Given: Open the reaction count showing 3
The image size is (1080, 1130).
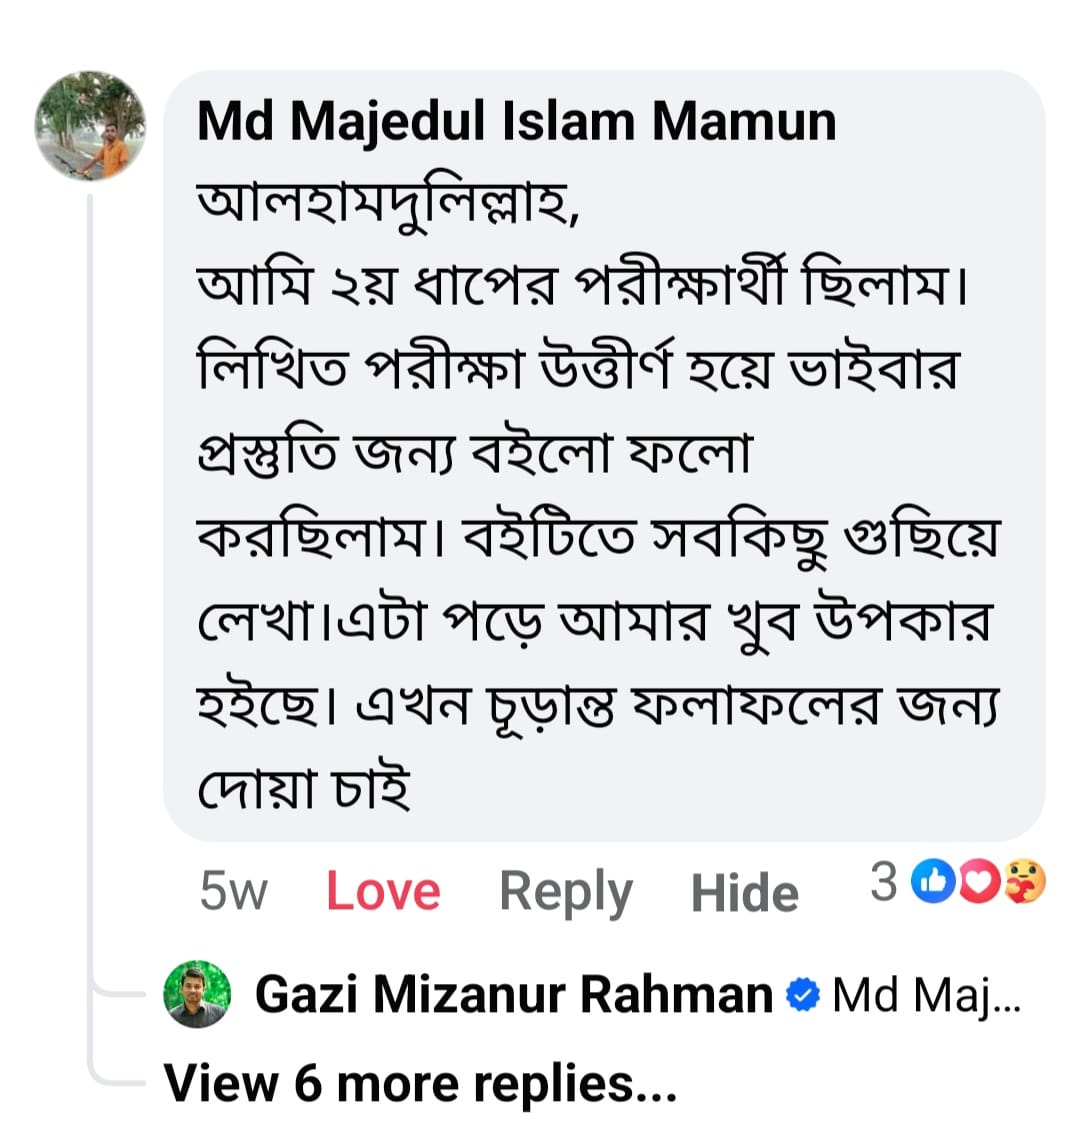Looking at the screenshot, I should coord(883,882).
